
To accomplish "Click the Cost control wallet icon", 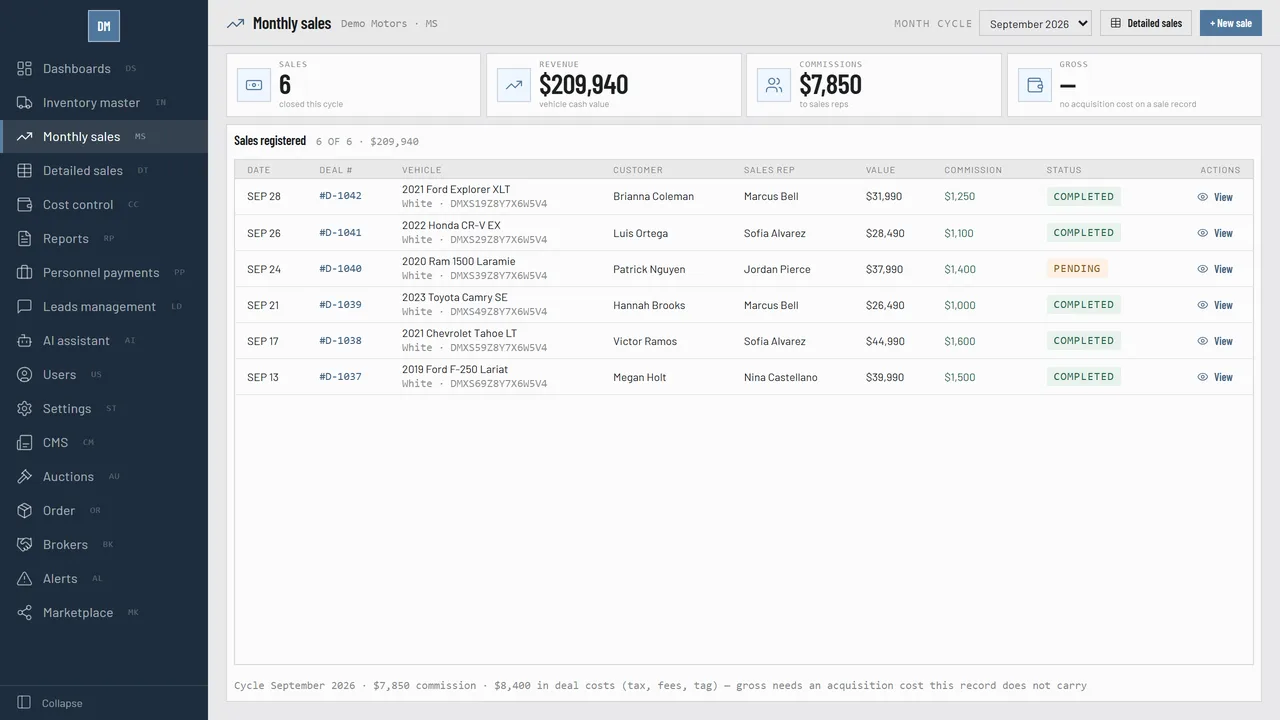I will [x=24, y=204].
